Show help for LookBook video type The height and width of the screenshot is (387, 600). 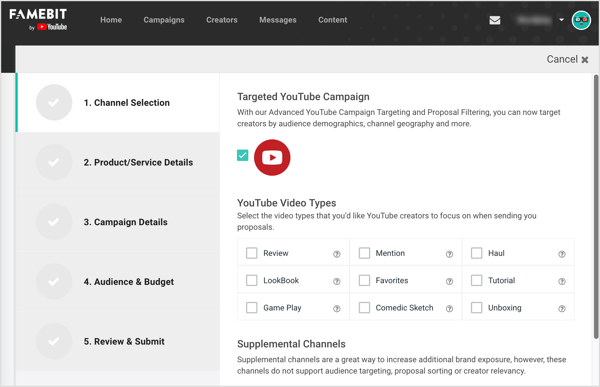tap(336, 281)
